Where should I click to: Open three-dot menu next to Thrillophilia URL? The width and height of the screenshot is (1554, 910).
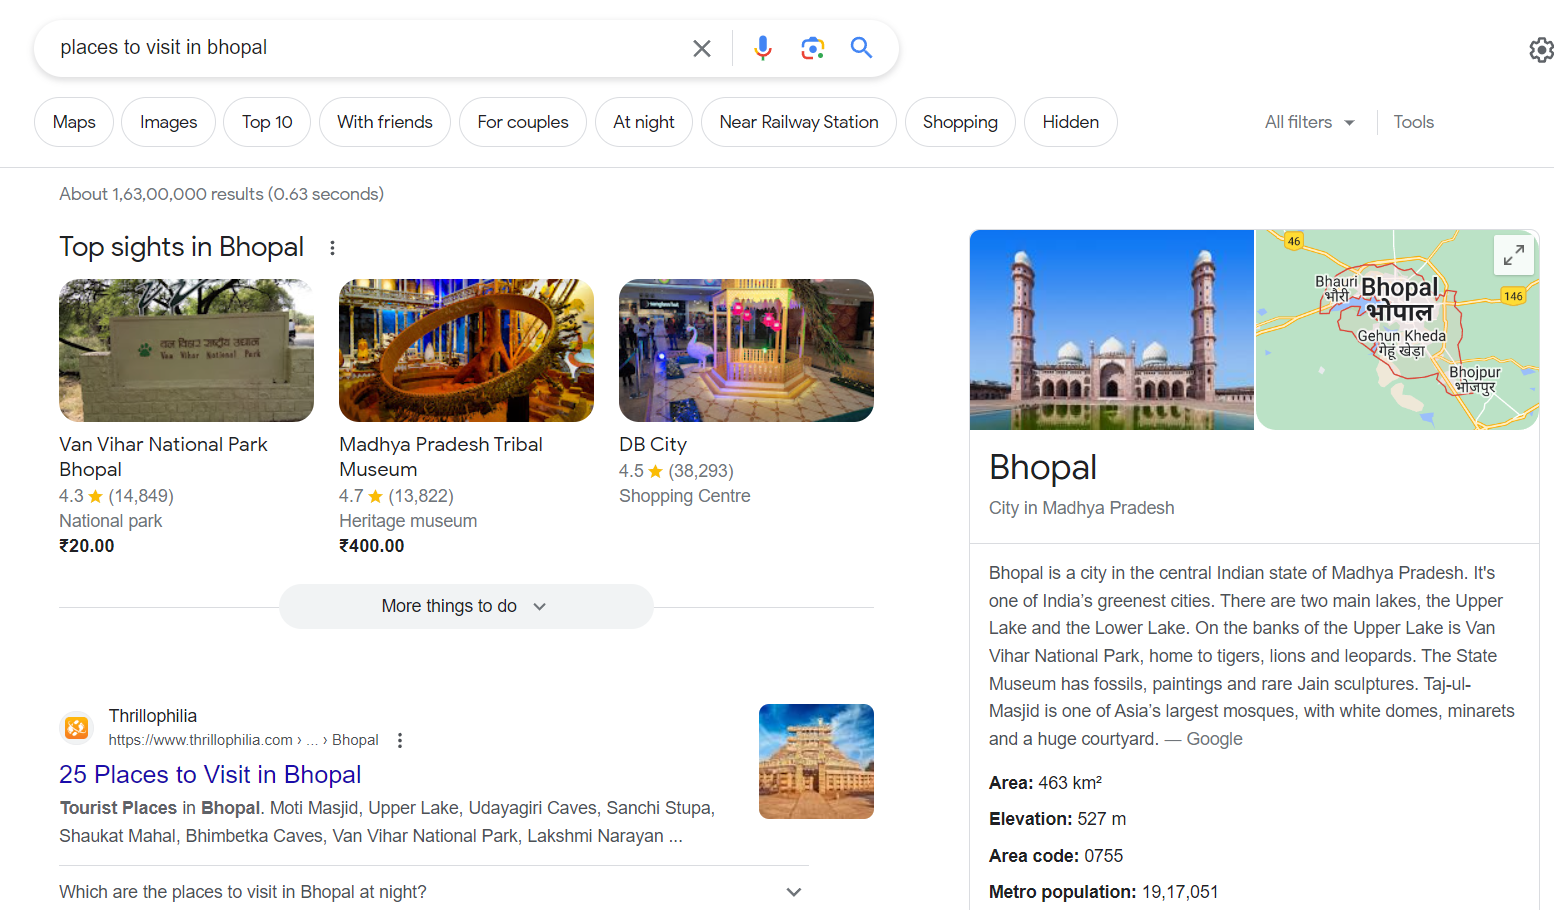click(400, 740)
